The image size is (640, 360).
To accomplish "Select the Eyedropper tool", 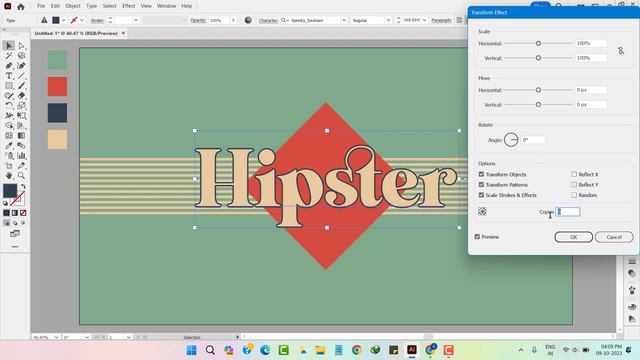I will point(9,146).
